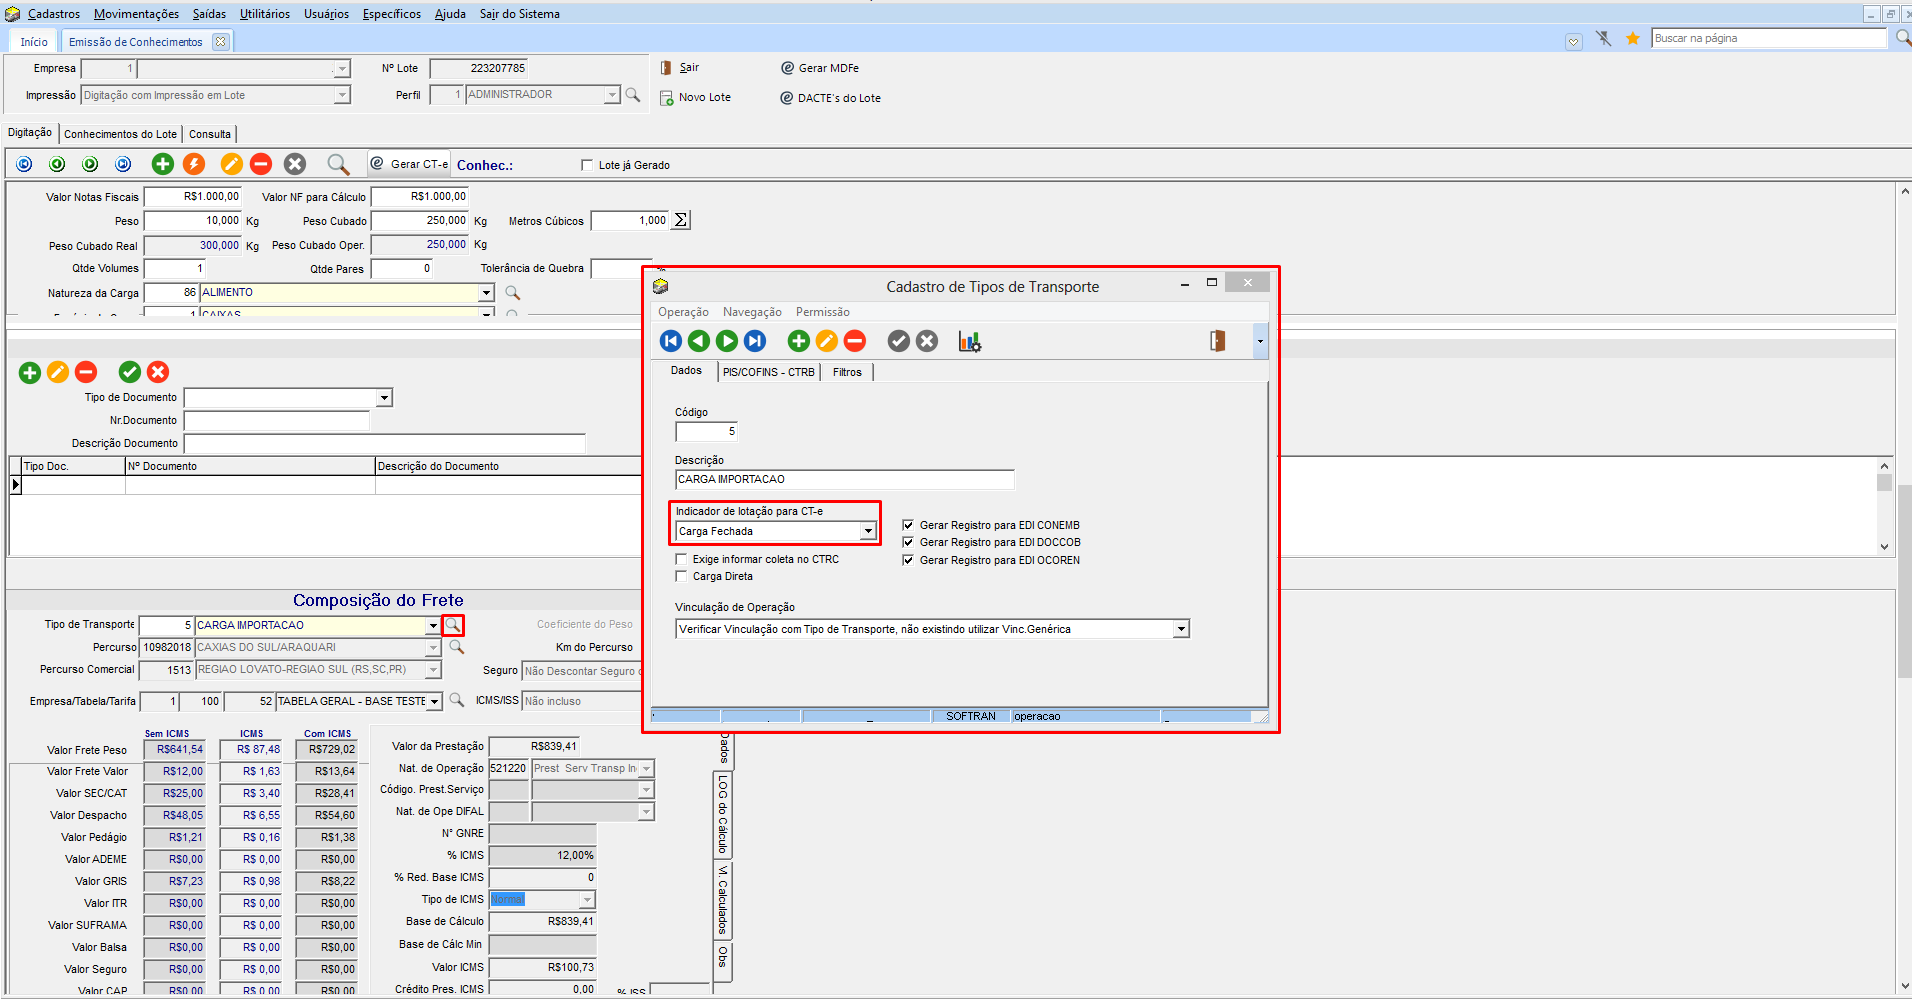The image size is (1912, 999).
Task: Click the star favorite icon in top bar
Action: pyautogui.click(x=1633, y=39)
